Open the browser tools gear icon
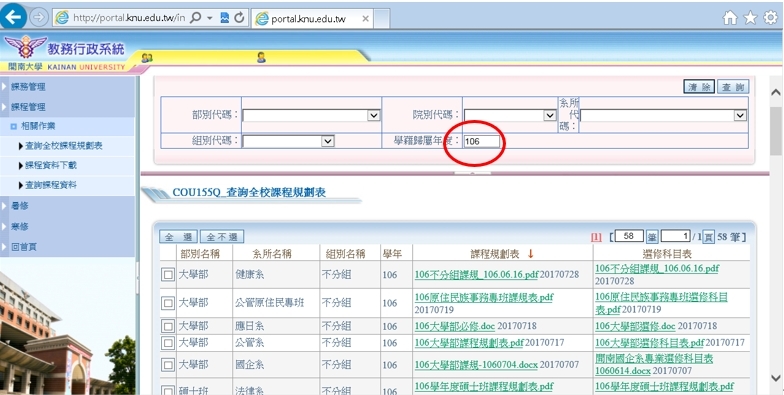Viewport: 784px width, 395px height. coord(770,18)
